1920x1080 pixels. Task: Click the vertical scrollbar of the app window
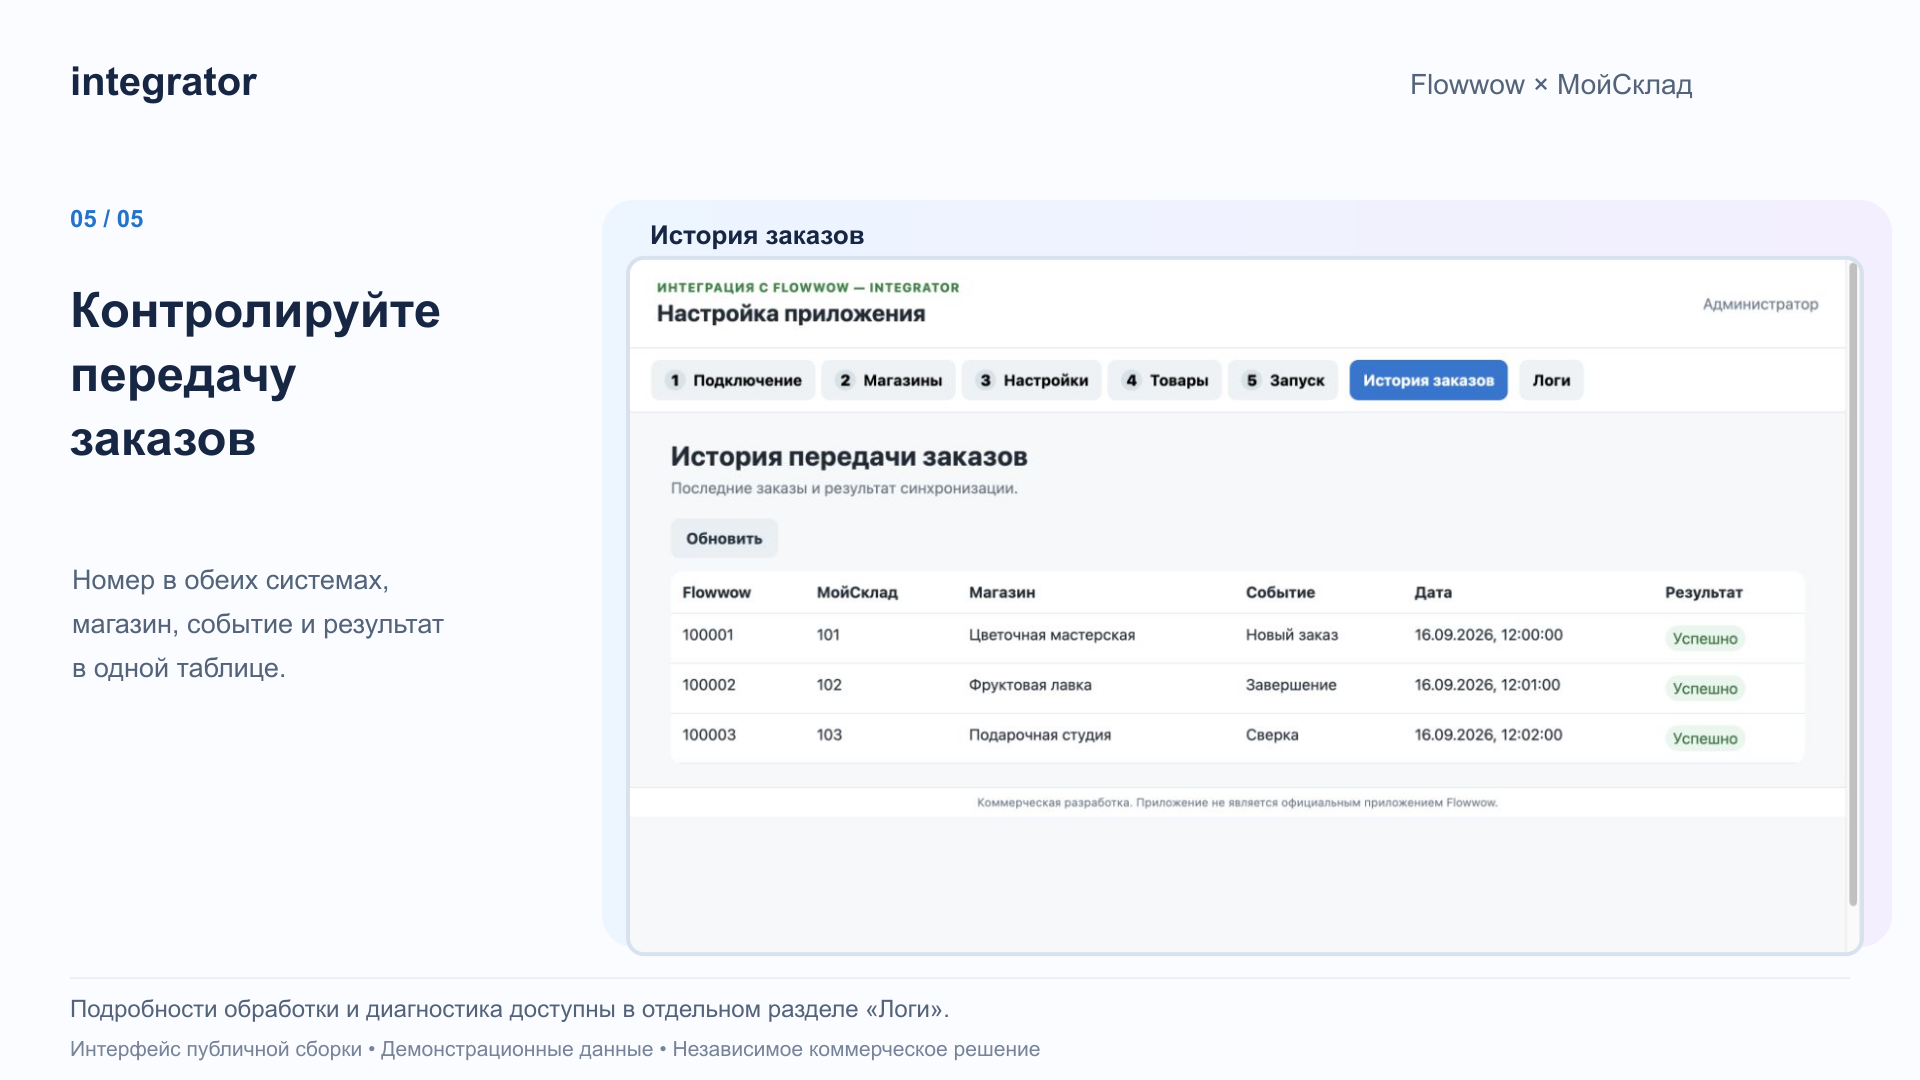coord(1853,585)
